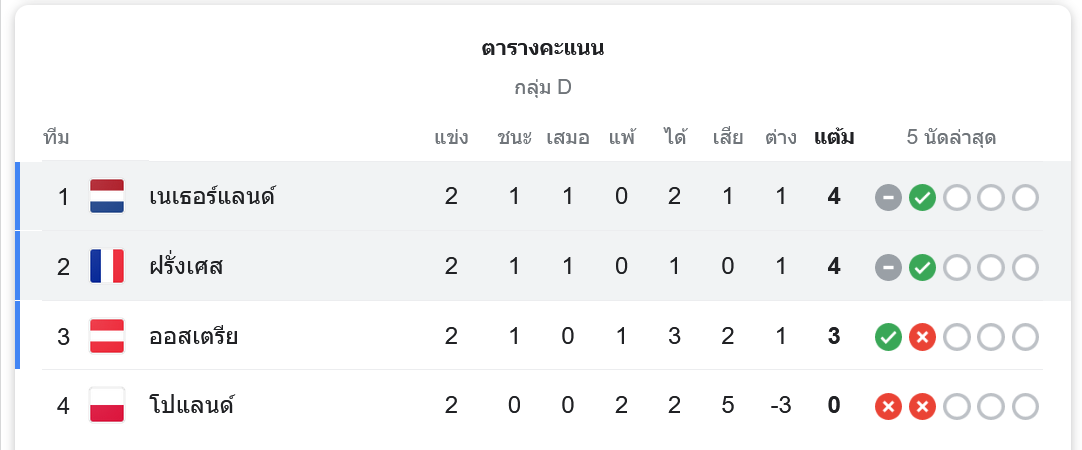Open the เนเธอร์แลนด์ team link
This screenshot has width=1082, height=450.
pyautogui.click(x=213, y=197)
